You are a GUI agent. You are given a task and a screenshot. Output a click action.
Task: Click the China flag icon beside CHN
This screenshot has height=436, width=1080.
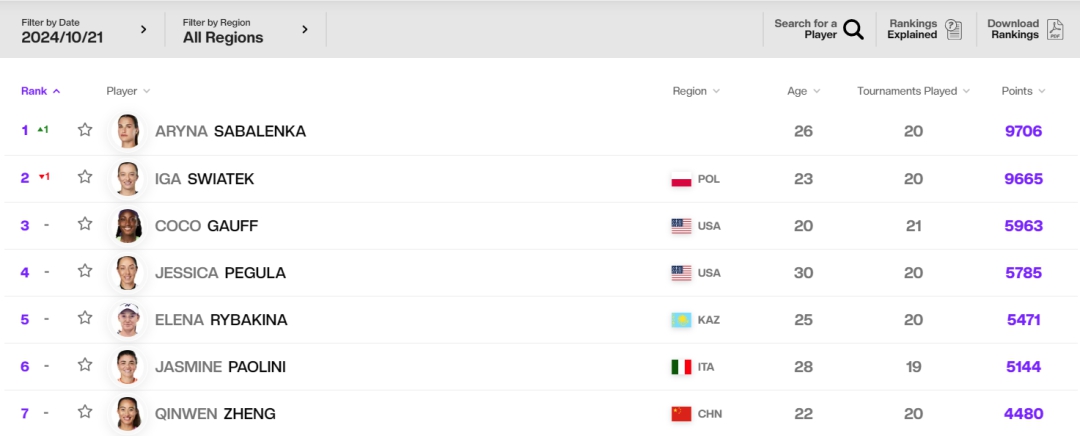tap(681, 414)
